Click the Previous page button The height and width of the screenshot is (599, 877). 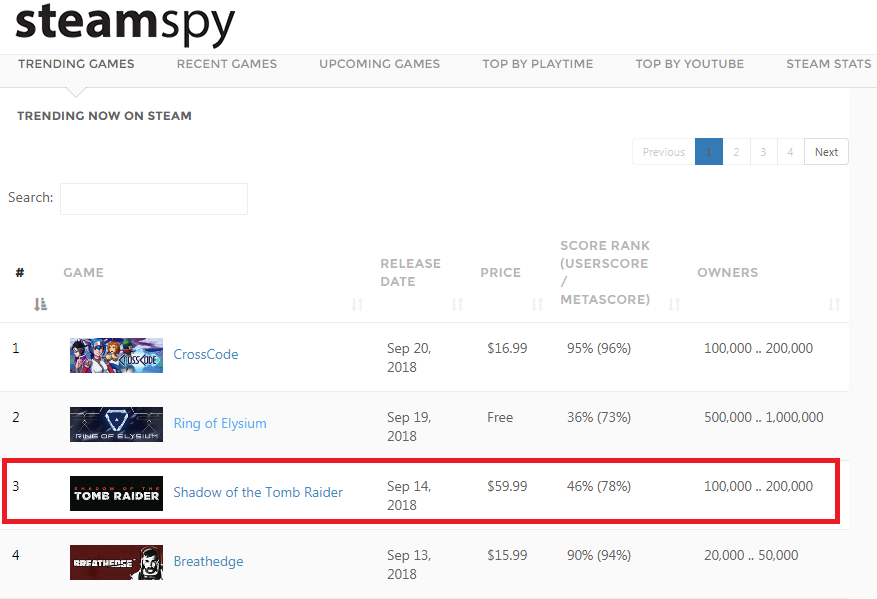click(663, 152)
